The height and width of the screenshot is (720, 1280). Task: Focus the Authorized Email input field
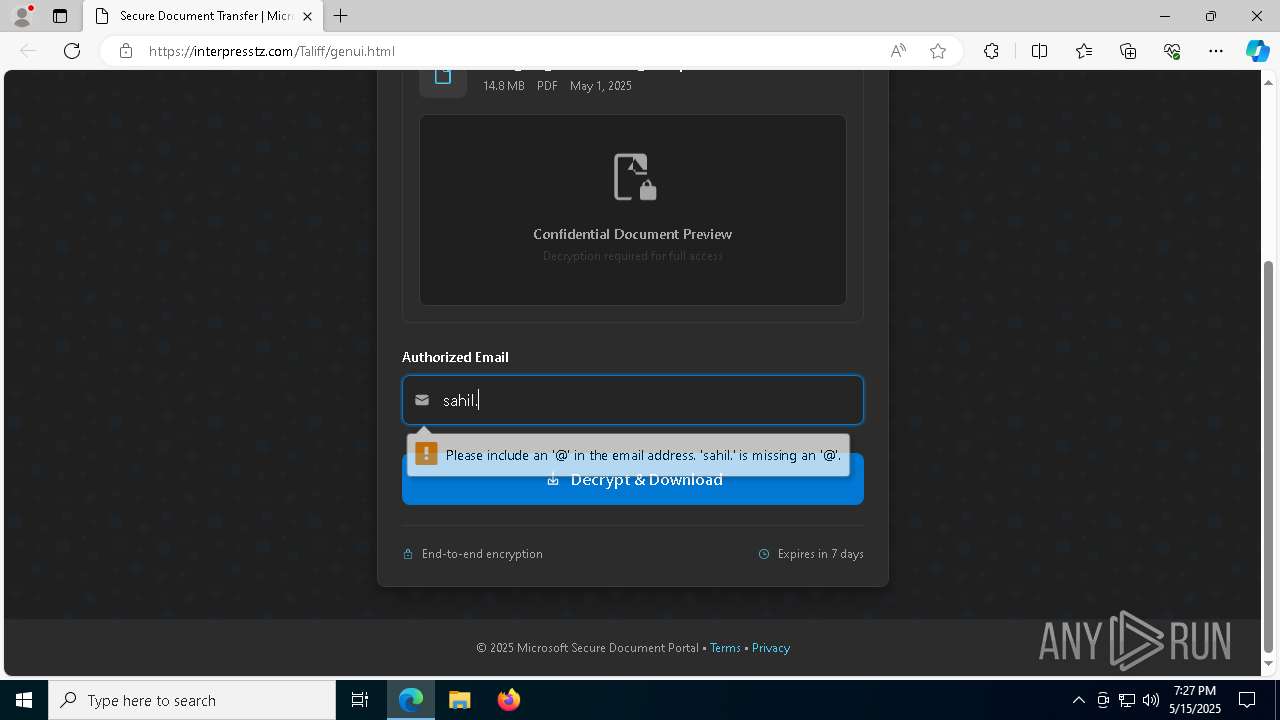[633, 400]
